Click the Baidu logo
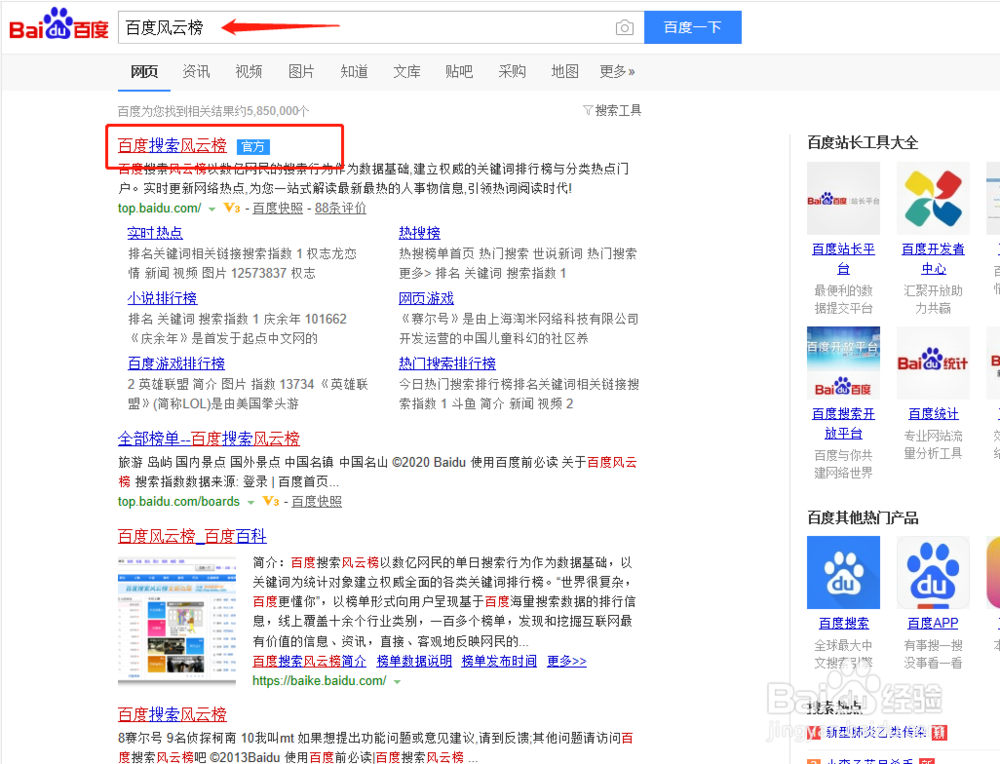 point(59,24)
